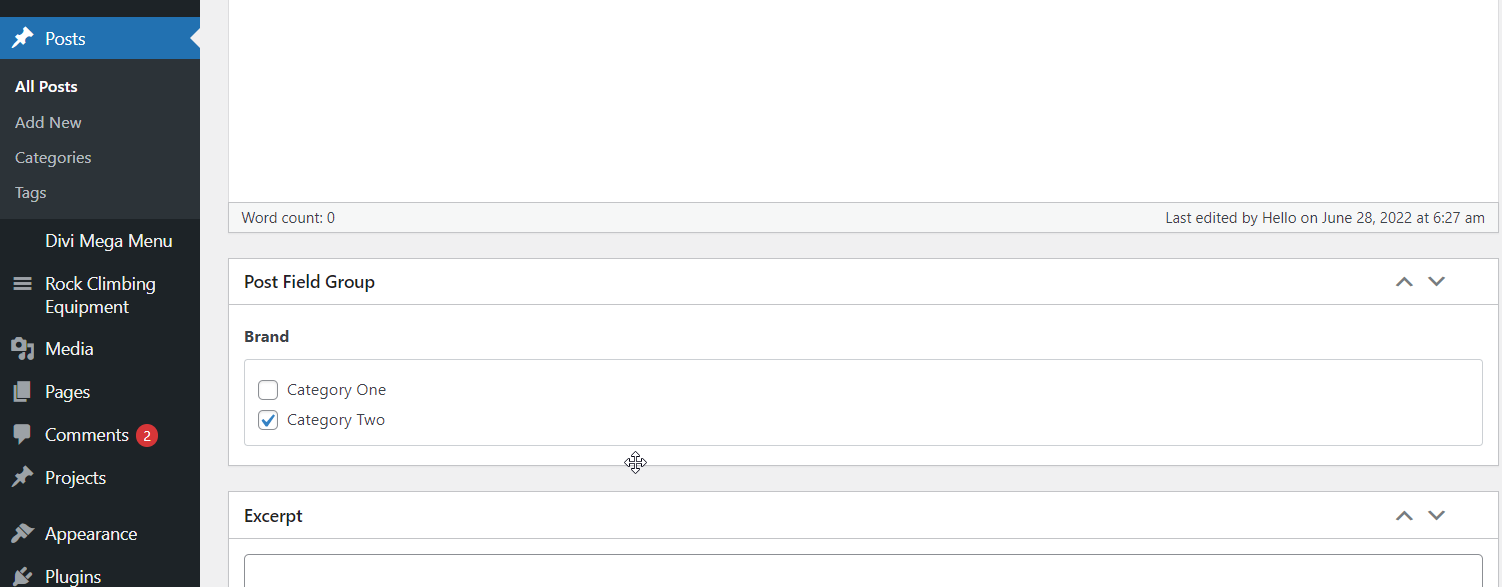Uncheck the Category Two checkbox
1502x587 pixels.
tap(268, 420)
